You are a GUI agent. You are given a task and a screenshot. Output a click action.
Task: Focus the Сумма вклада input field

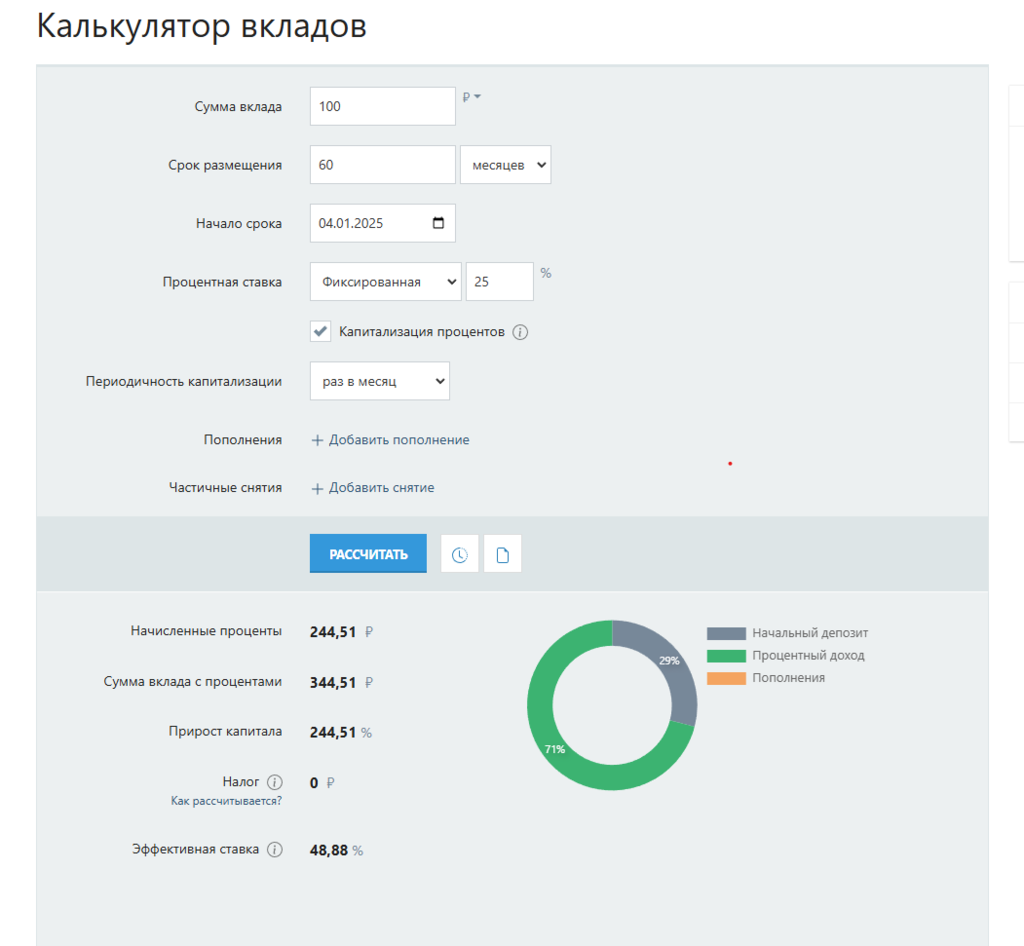click(382, 106)
